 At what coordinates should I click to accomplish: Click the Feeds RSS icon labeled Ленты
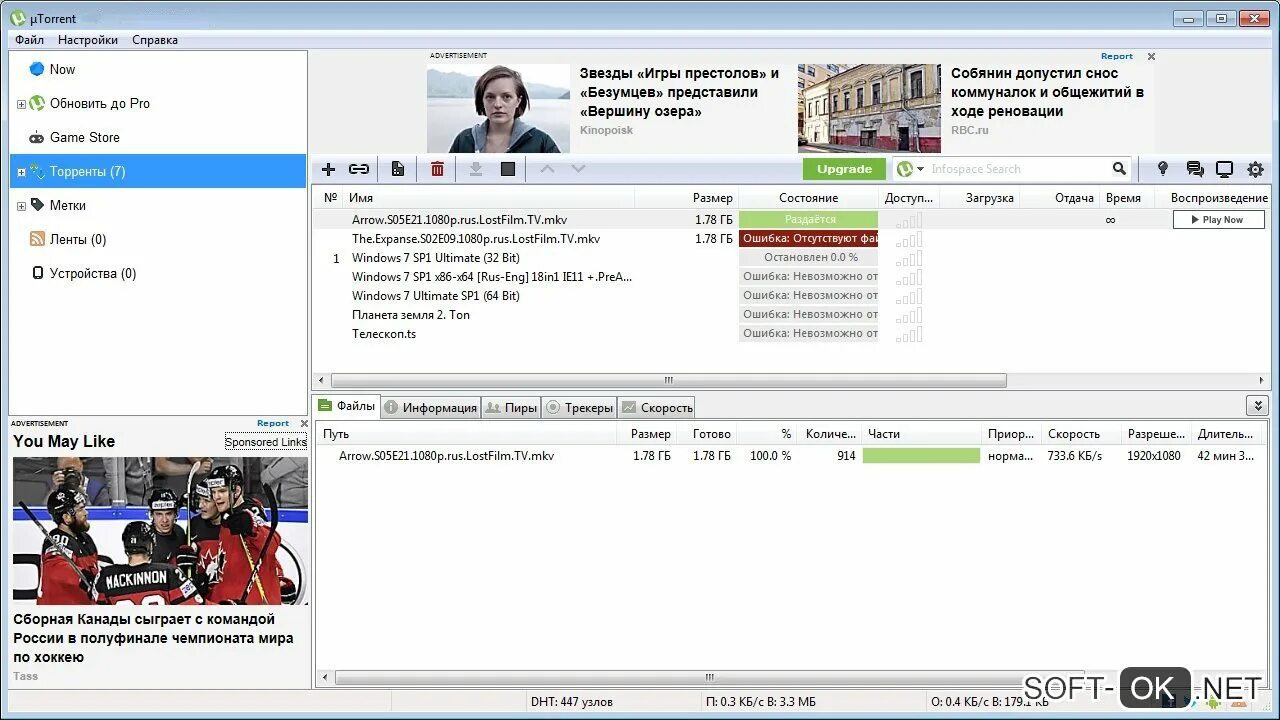click(x=37, y=239)
